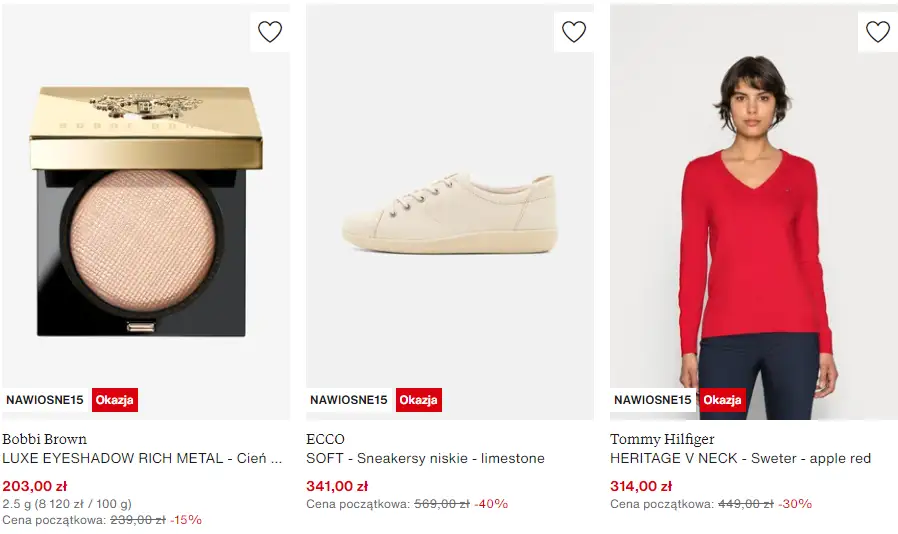Click the 203,00 zł eyeshadow price

[35, 486]
